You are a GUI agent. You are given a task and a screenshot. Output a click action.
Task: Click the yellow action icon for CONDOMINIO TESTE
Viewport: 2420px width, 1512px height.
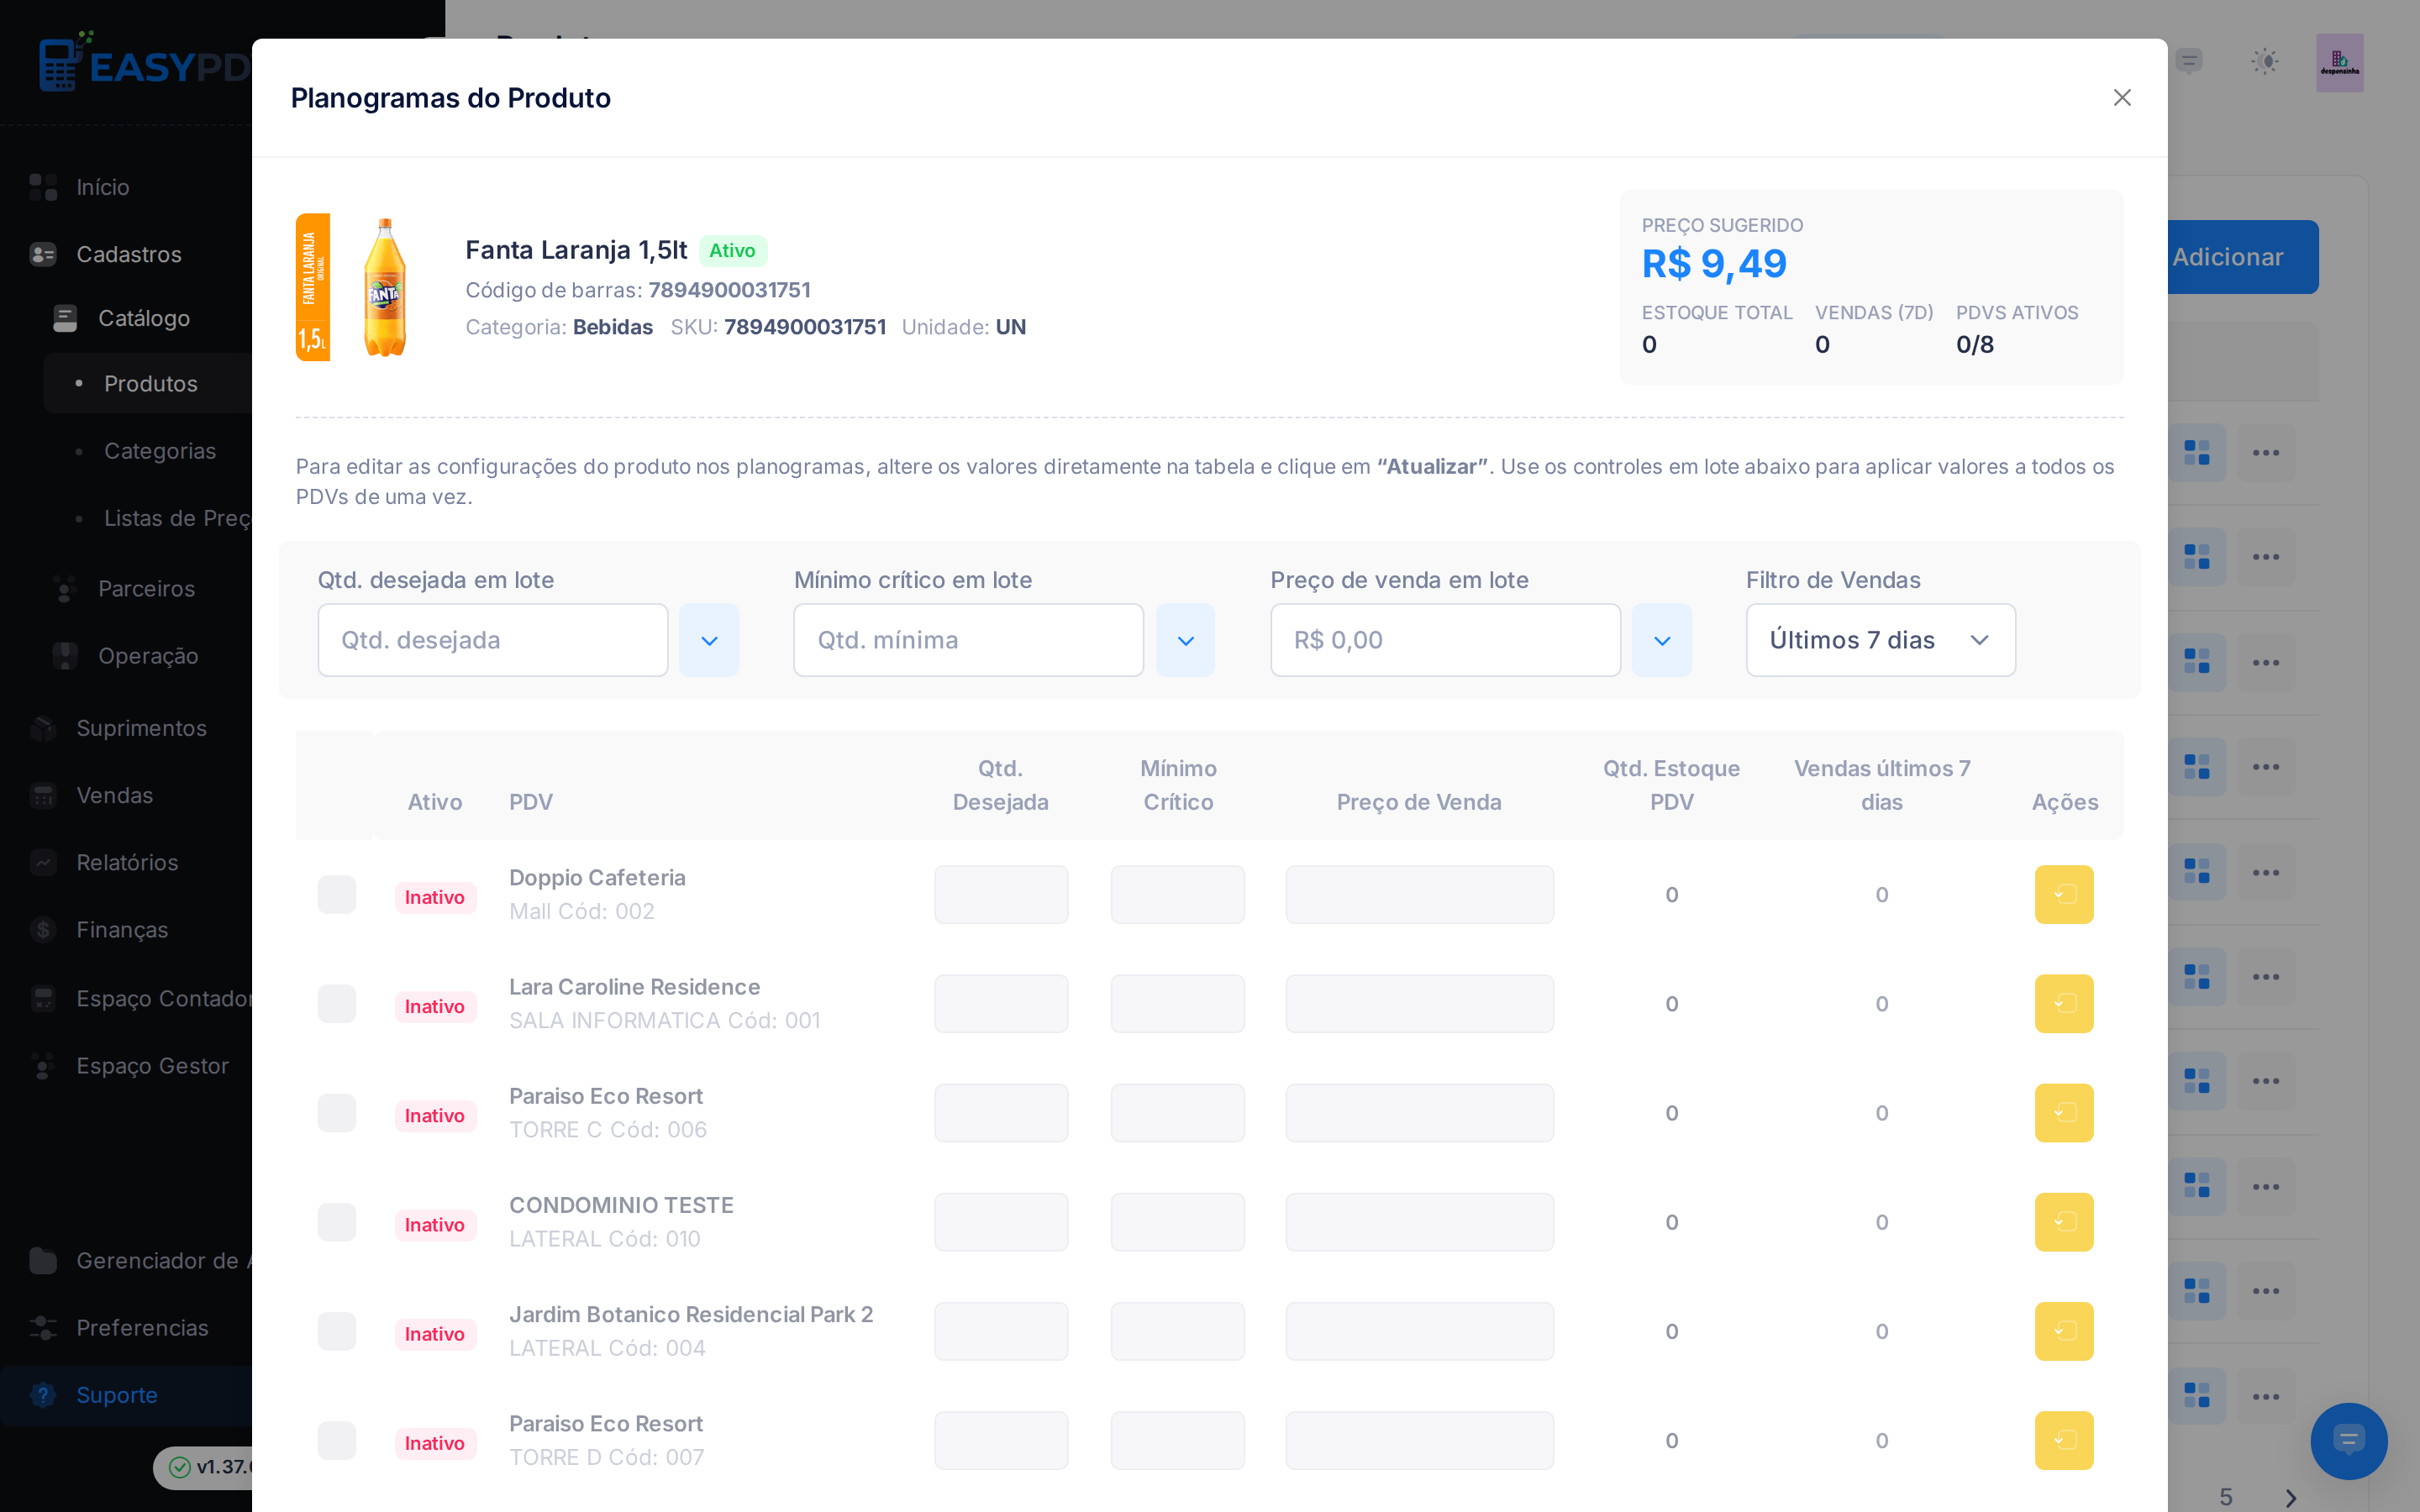pos(2064,1222)
